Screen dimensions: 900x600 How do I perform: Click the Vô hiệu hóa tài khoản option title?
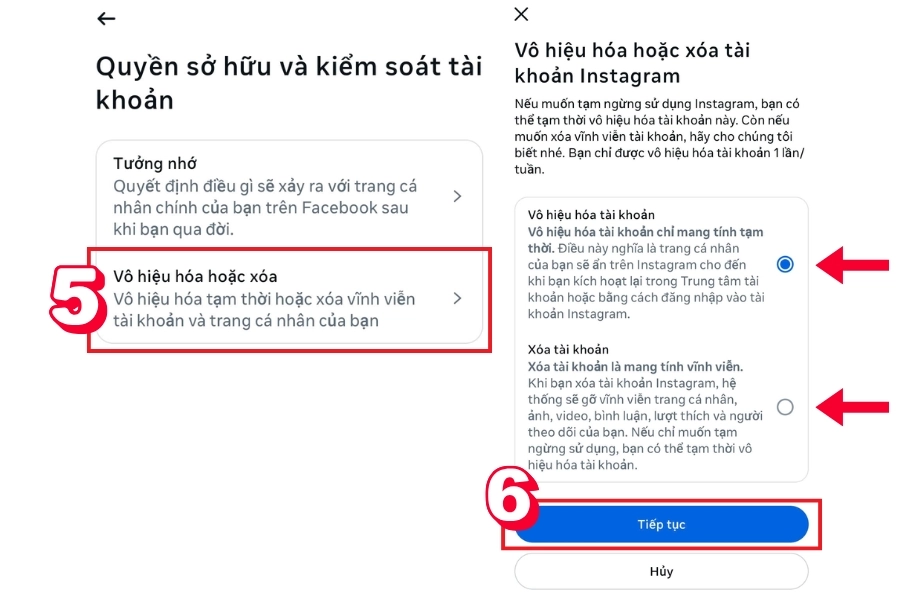coord(591,215)
